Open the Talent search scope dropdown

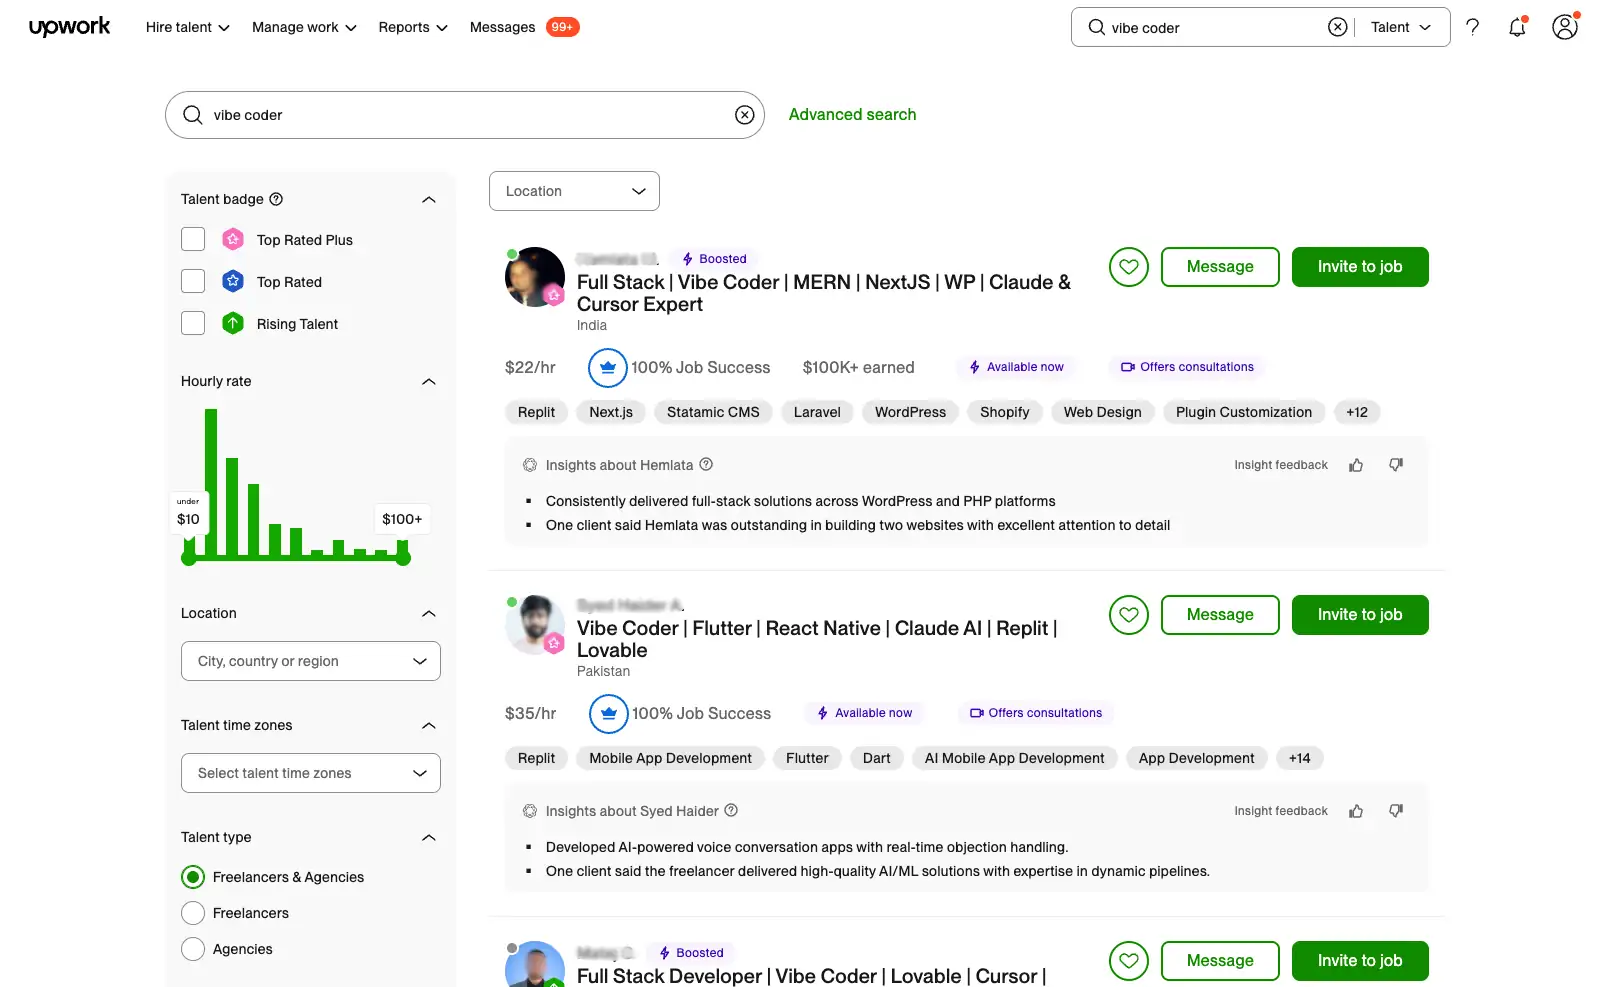1398,27
